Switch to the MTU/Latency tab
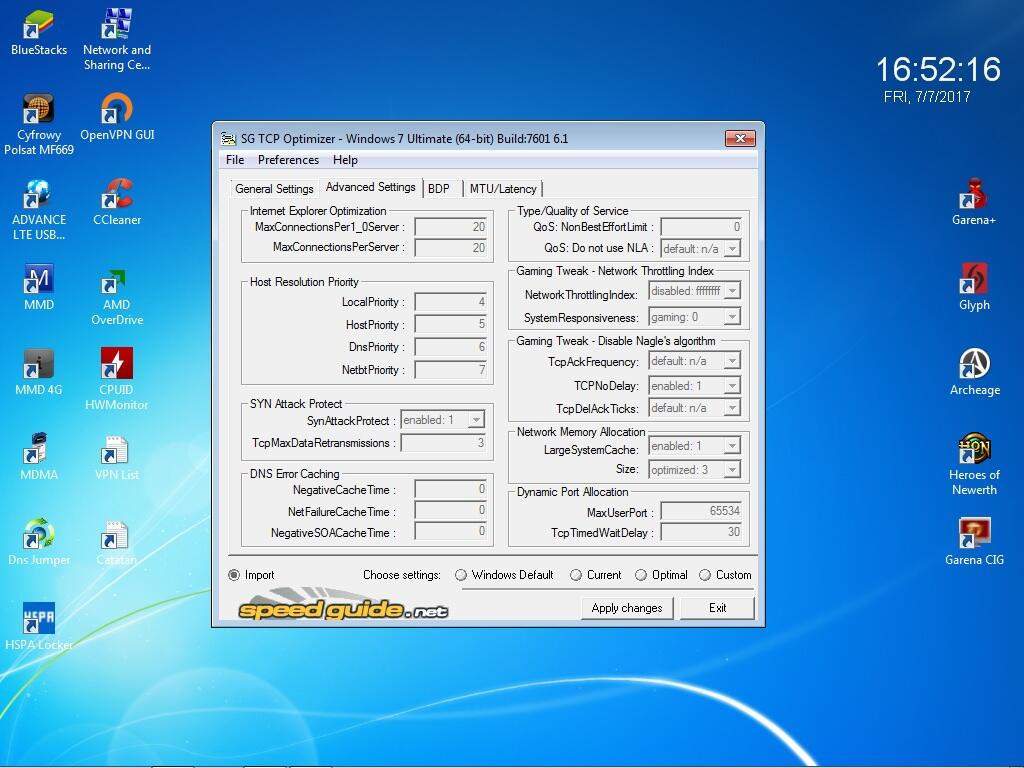 pyautogui.click(x=503, y=188)
